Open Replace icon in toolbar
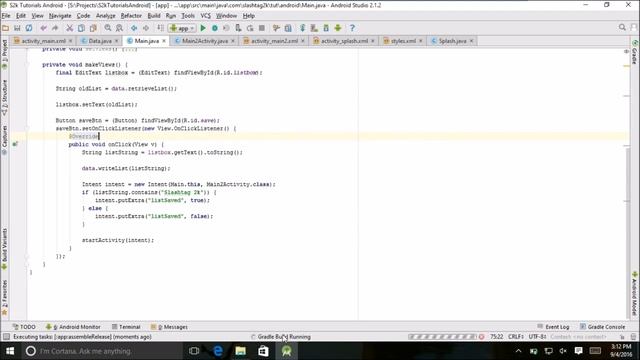The image size is (640, 360). click(119, 28)
